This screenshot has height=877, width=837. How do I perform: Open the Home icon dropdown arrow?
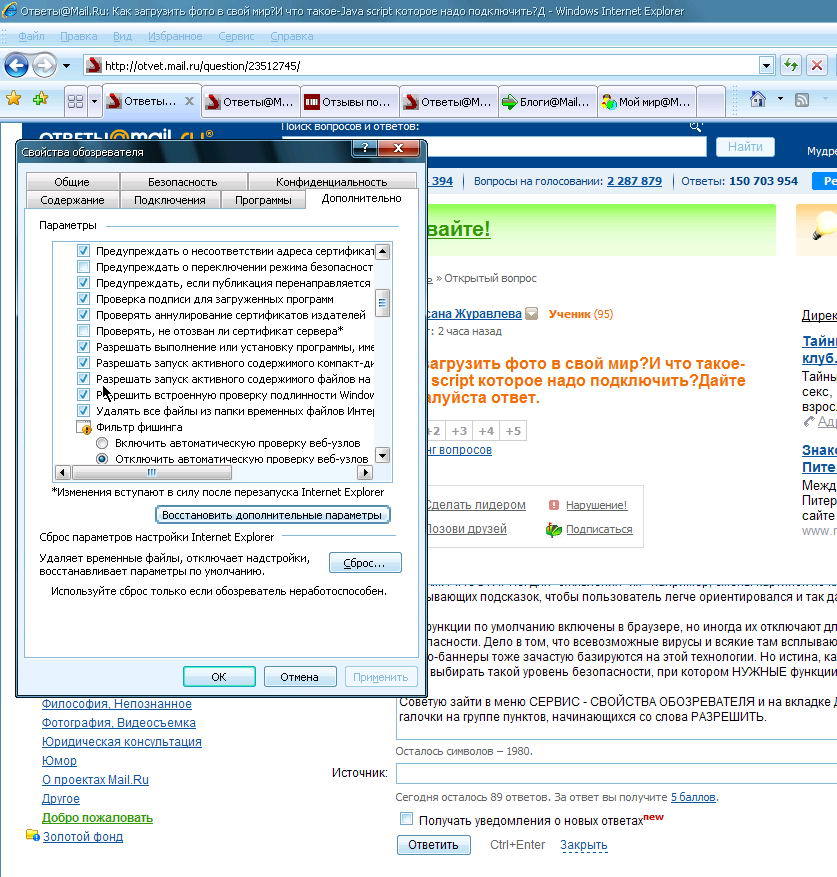pos(780,99)
